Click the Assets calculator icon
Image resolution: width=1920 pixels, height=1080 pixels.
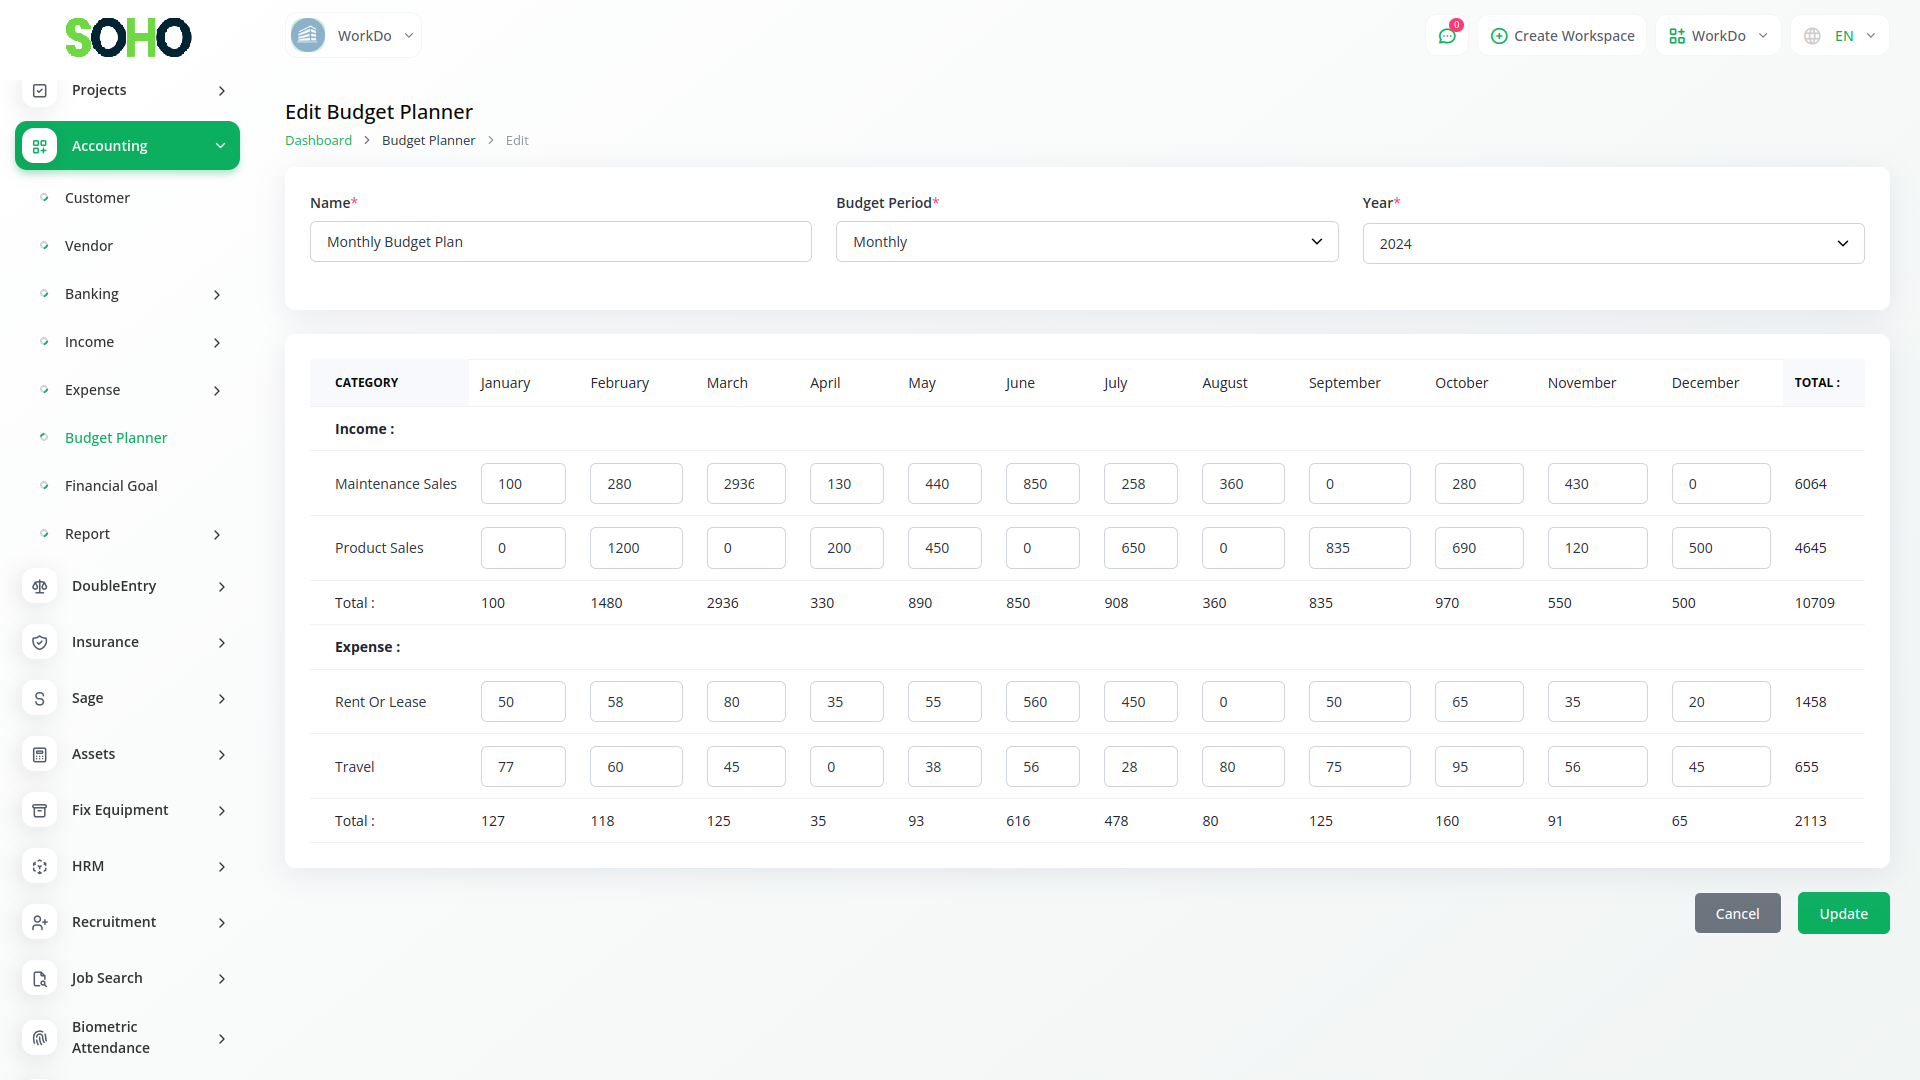click(x=40, y=755)
